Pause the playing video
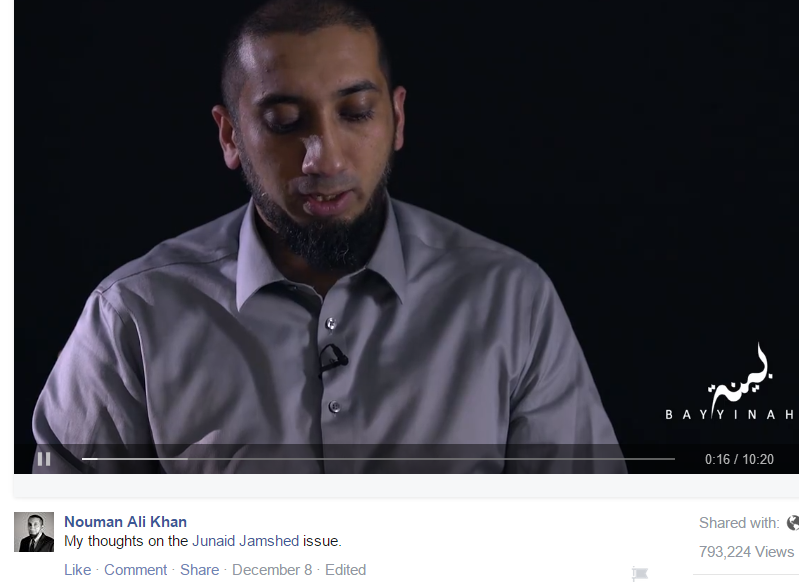 click(x=44, y=459)
